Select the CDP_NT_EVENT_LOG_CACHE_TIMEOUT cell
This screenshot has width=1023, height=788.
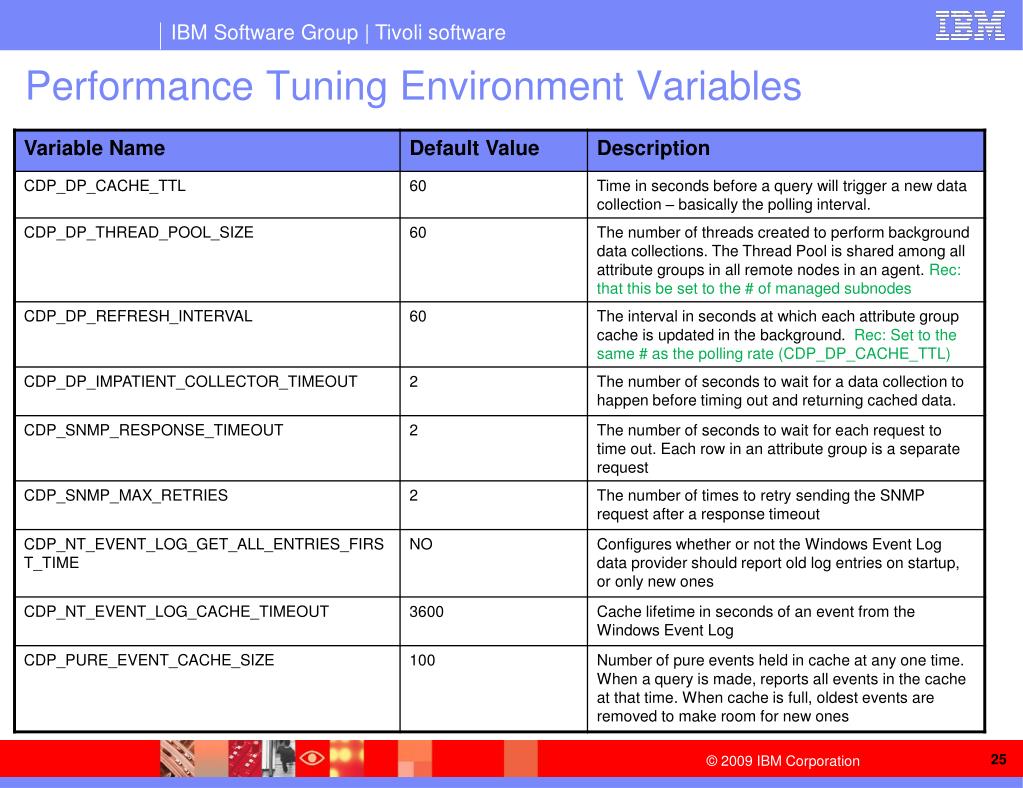(207, 621)
